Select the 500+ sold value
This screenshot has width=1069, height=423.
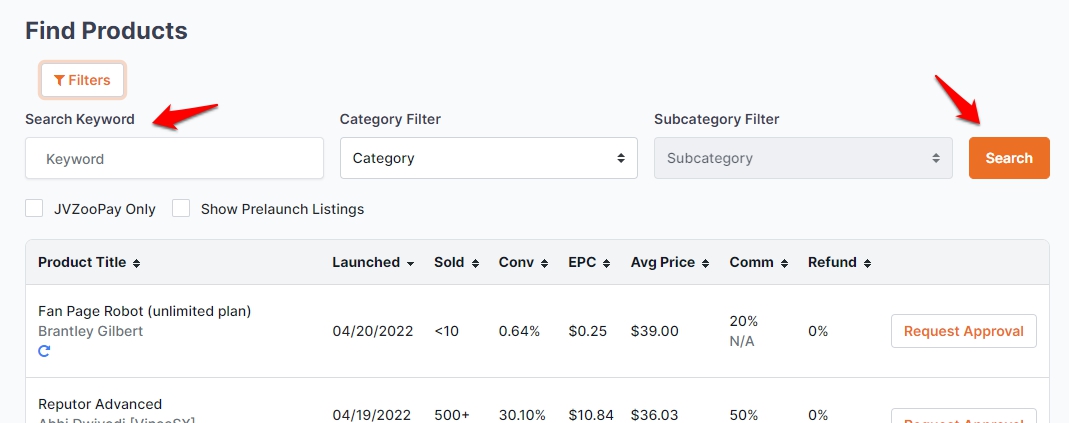(451, 415)
